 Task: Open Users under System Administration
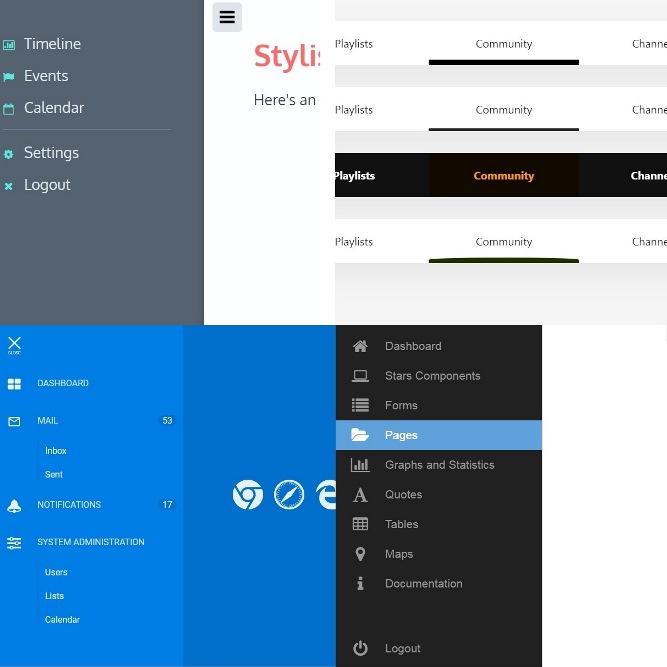(x=56, y=573)
